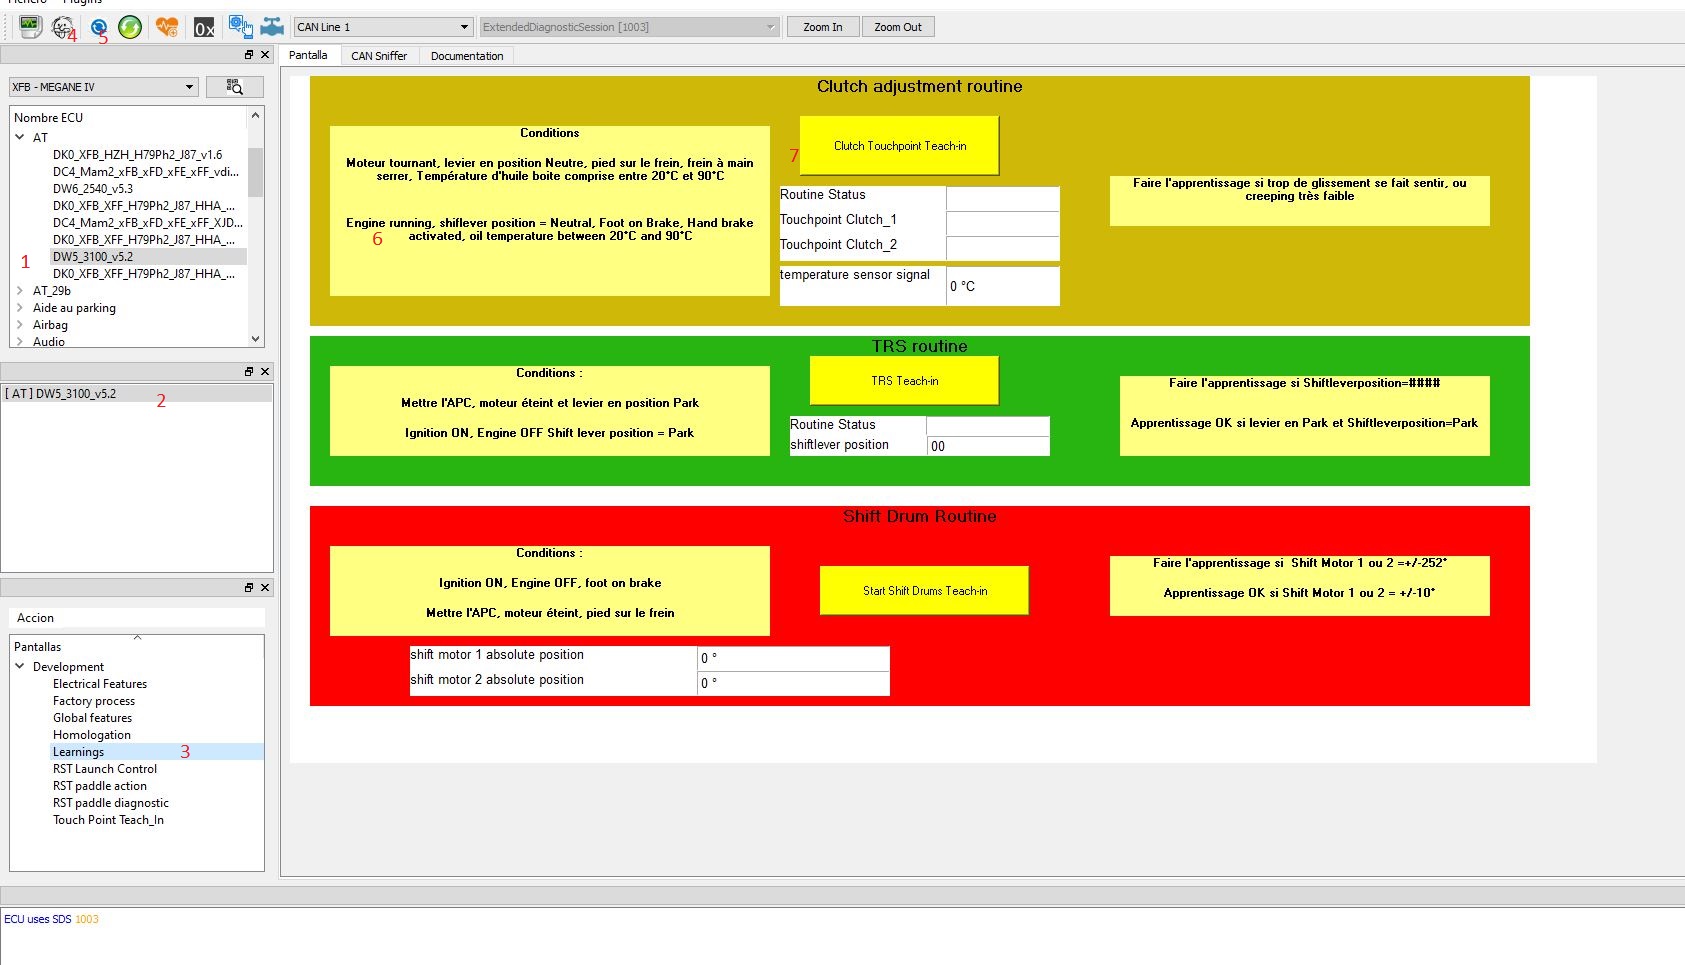Start Clutch Touchpoint Teach-in
1685x965 pixels.
click(900, 146)
